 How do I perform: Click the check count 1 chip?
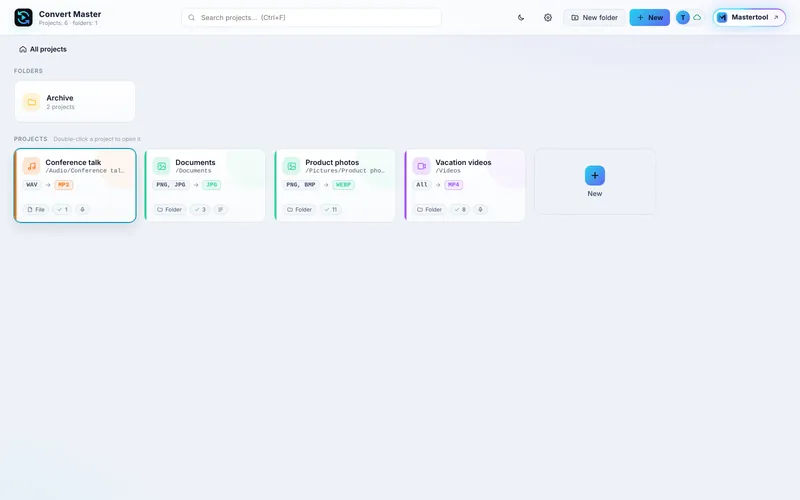point(62,209)
